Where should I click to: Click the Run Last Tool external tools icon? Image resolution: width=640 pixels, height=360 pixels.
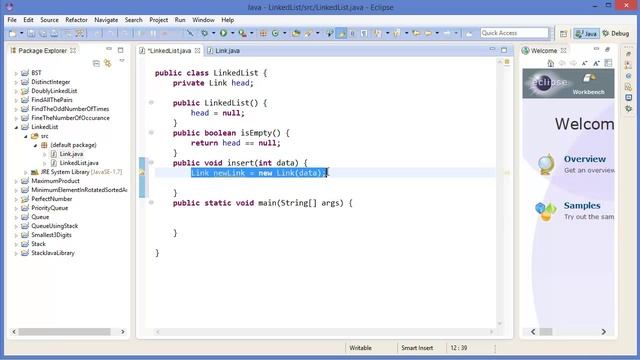pyautogui.click(x=242, y=33)
